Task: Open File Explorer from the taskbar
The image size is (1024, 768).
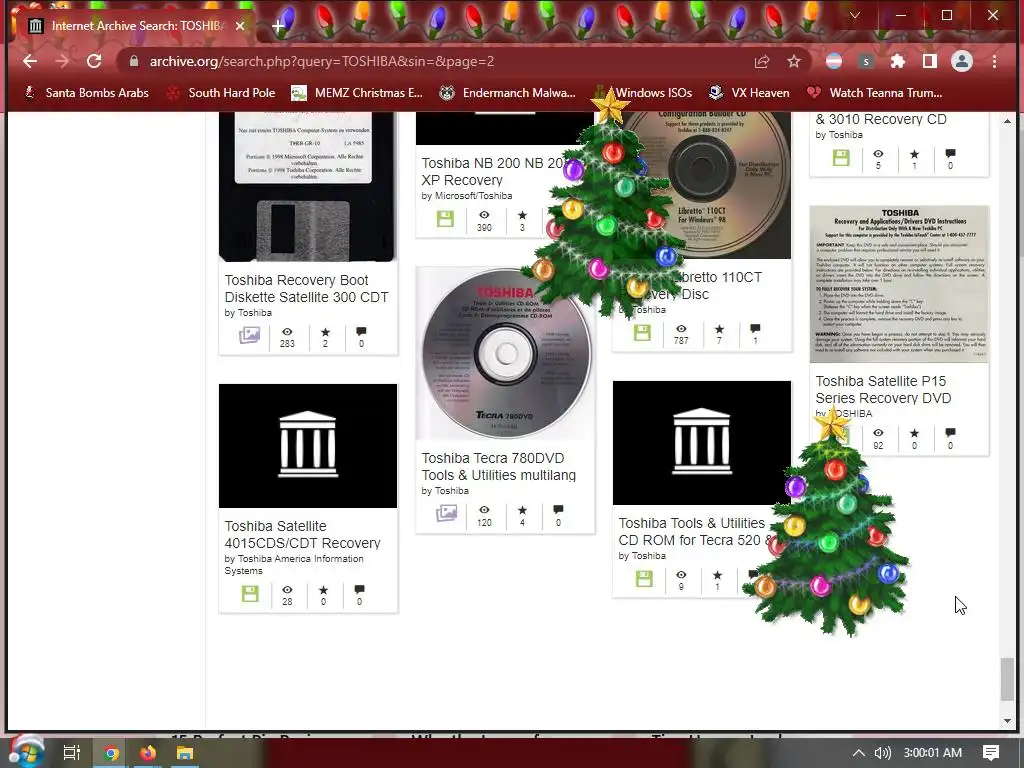Action: (185, 752)
